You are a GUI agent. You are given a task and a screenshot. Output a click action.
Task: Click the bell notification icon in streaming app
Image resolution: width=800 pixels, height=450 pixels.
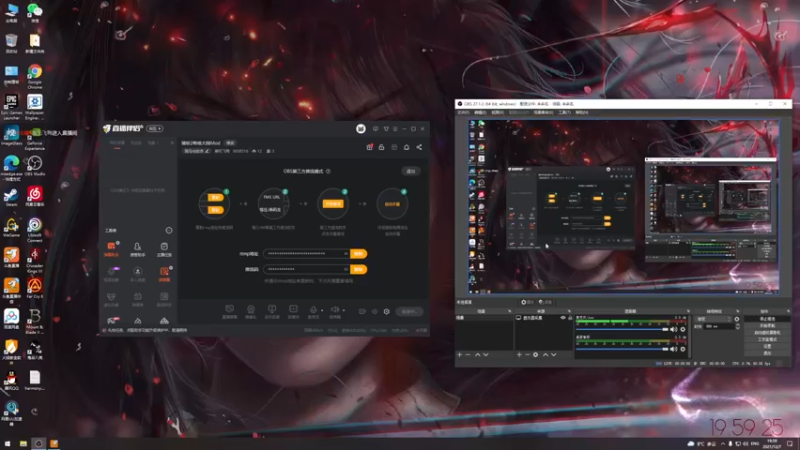pos(407,147)
